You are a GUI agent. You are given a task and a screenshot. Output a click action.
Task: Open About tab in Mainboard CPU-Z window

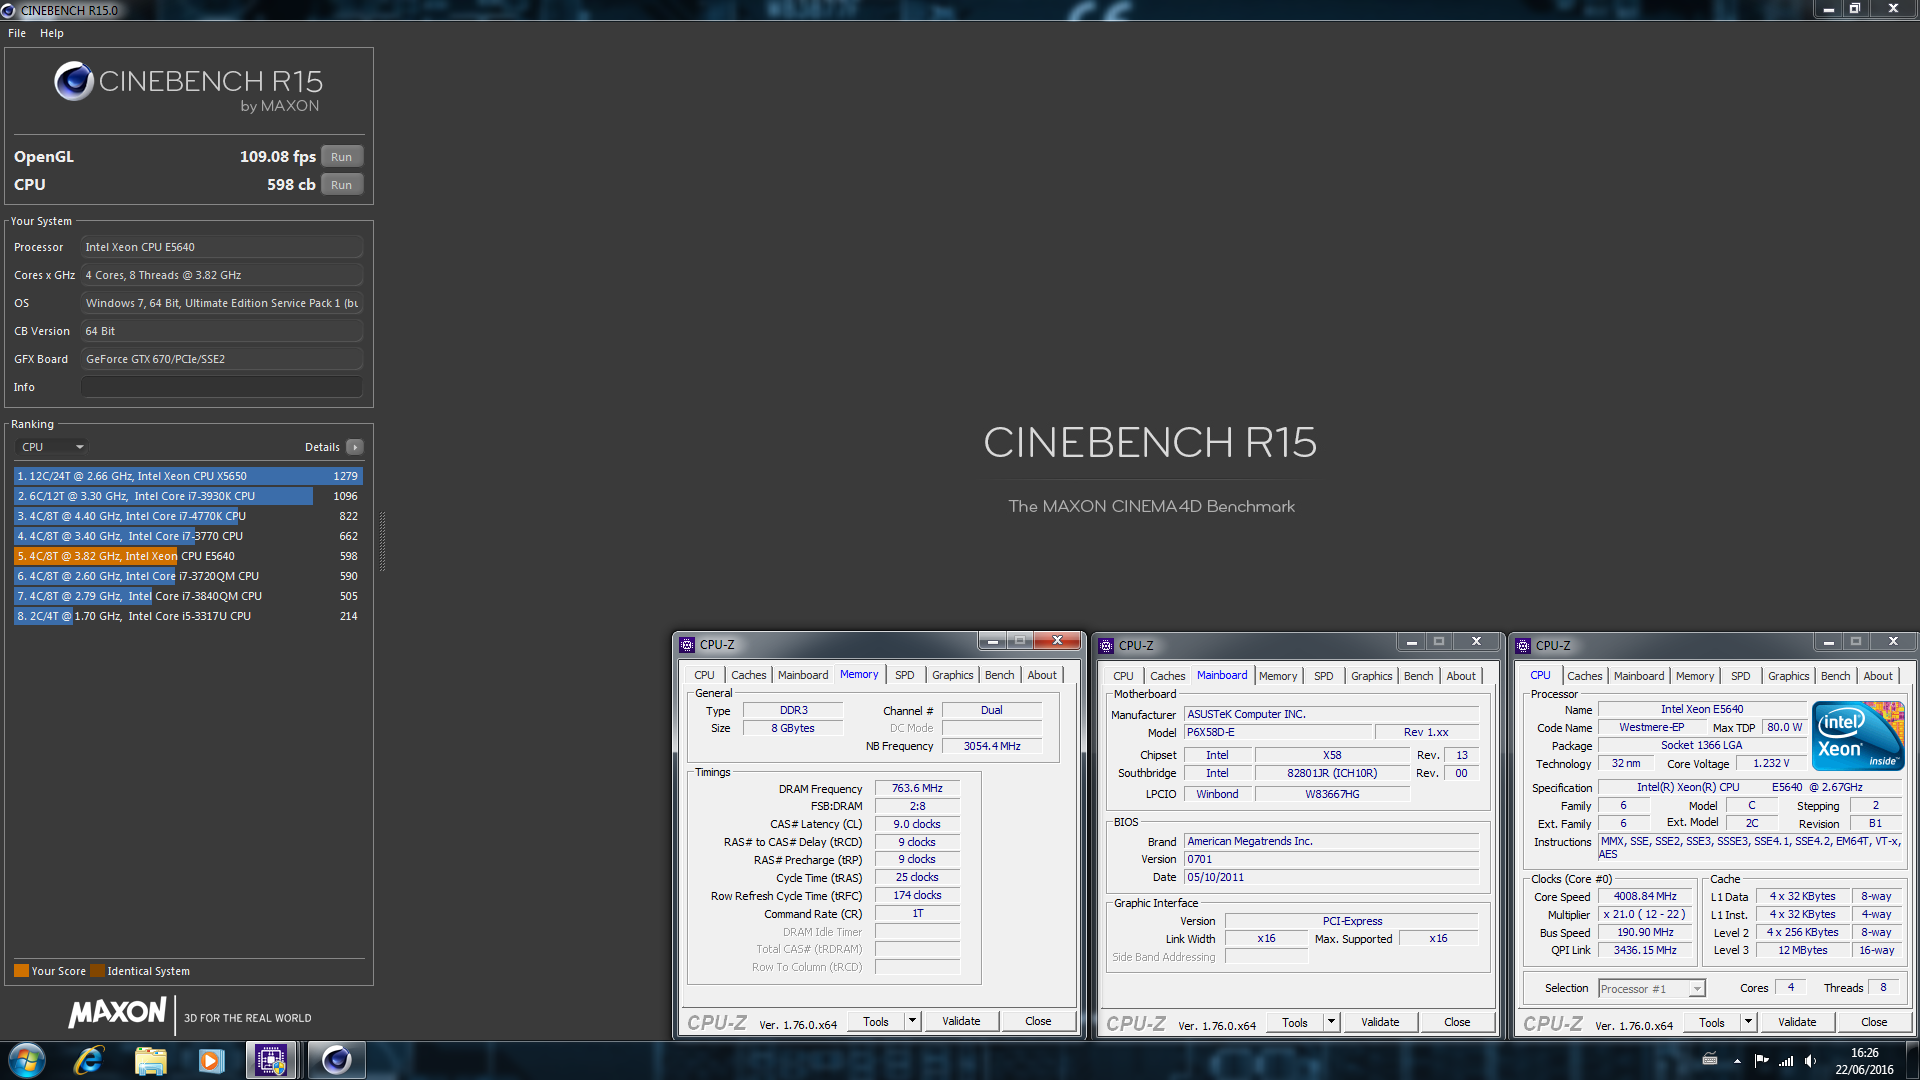click(x=1461, y=676)
